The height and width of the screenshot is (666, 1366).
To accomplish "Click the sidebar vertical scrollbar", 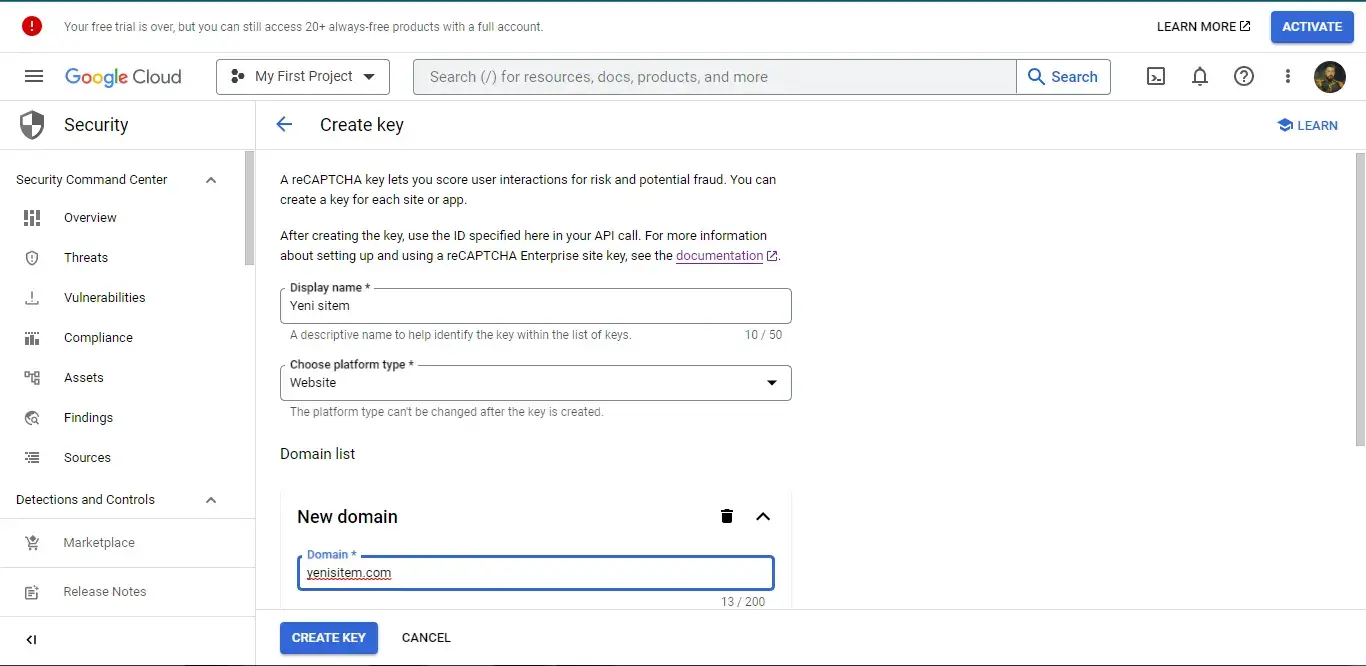I will (x=250, y=208).
